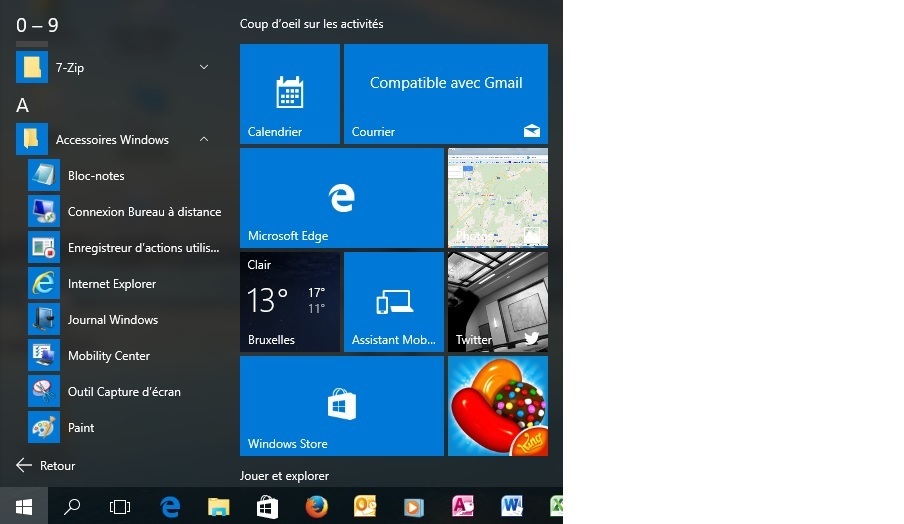The height and width of the screenshot is (524, 904).
Task: Click the 0 – 9 section header
Action: coord(37,25)
